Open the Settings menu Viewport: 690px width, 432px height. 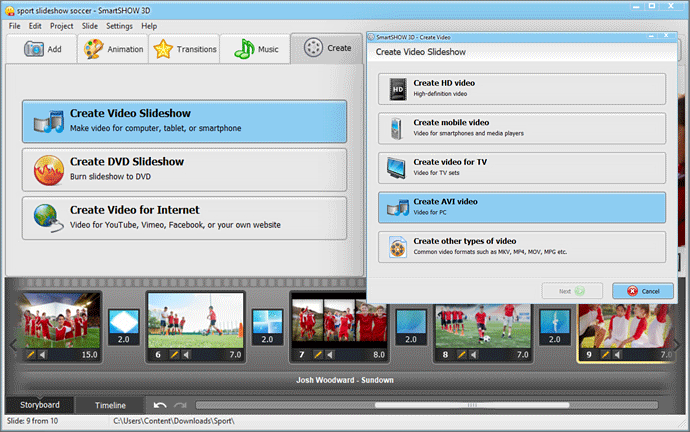pos(119,26)
